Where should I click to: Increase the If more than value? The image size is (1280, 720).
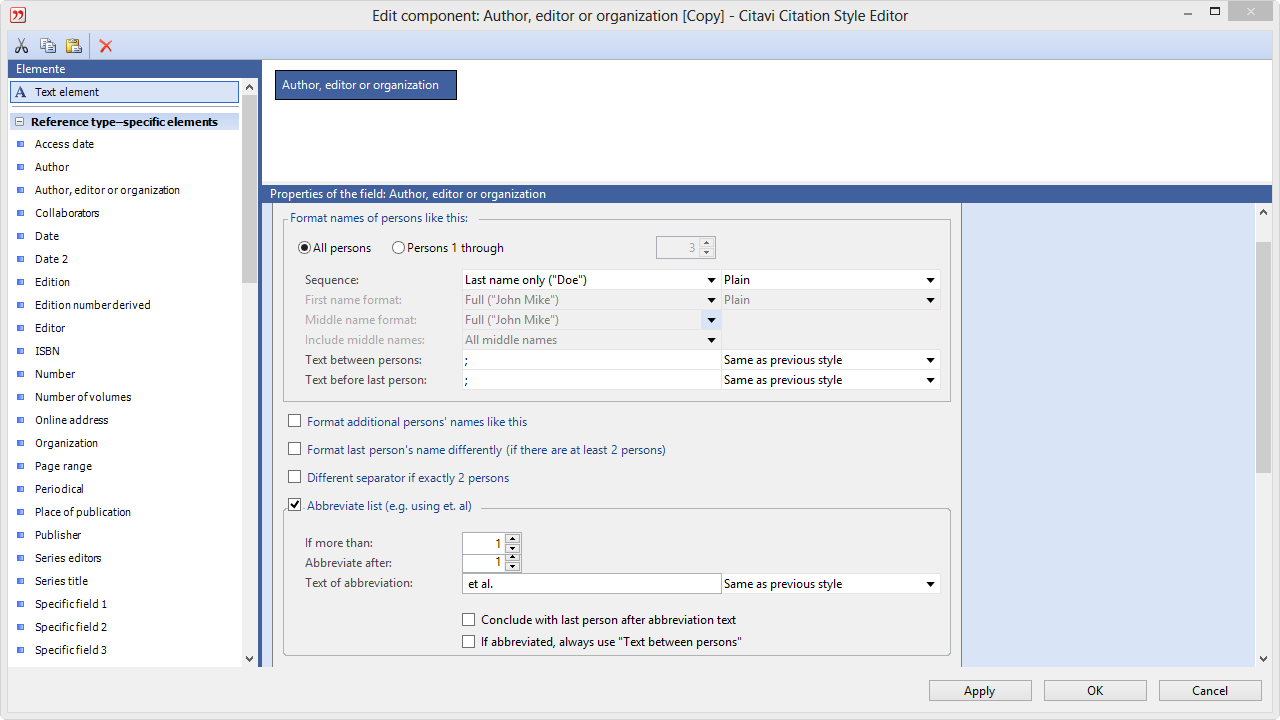[x=513, y=539]
